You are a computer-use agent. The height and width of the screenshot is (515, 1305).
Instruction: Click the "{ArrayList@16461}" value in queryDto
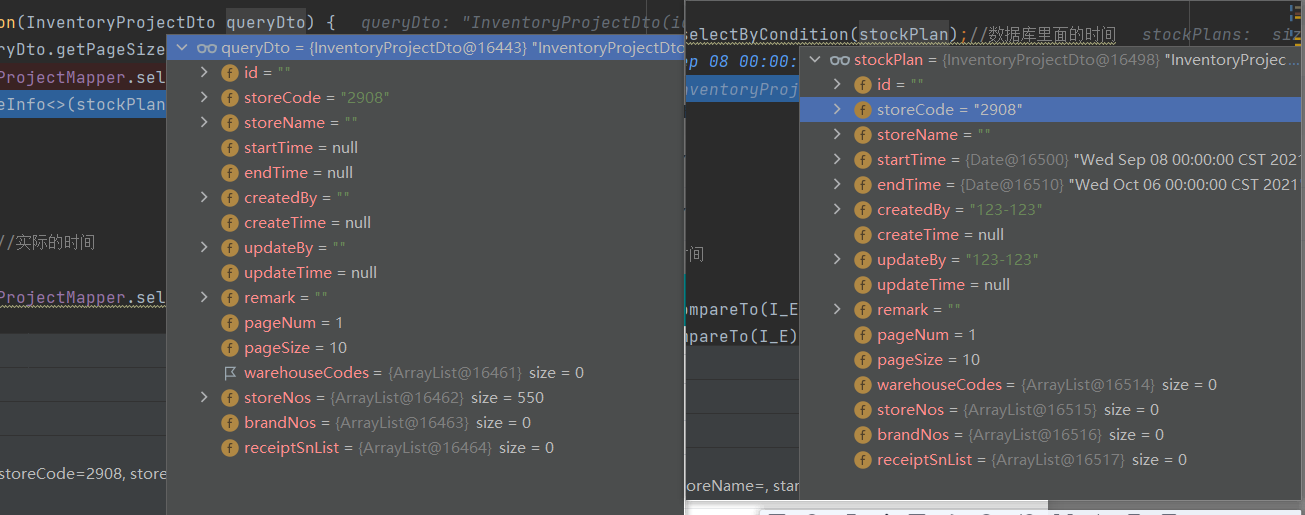455,373
